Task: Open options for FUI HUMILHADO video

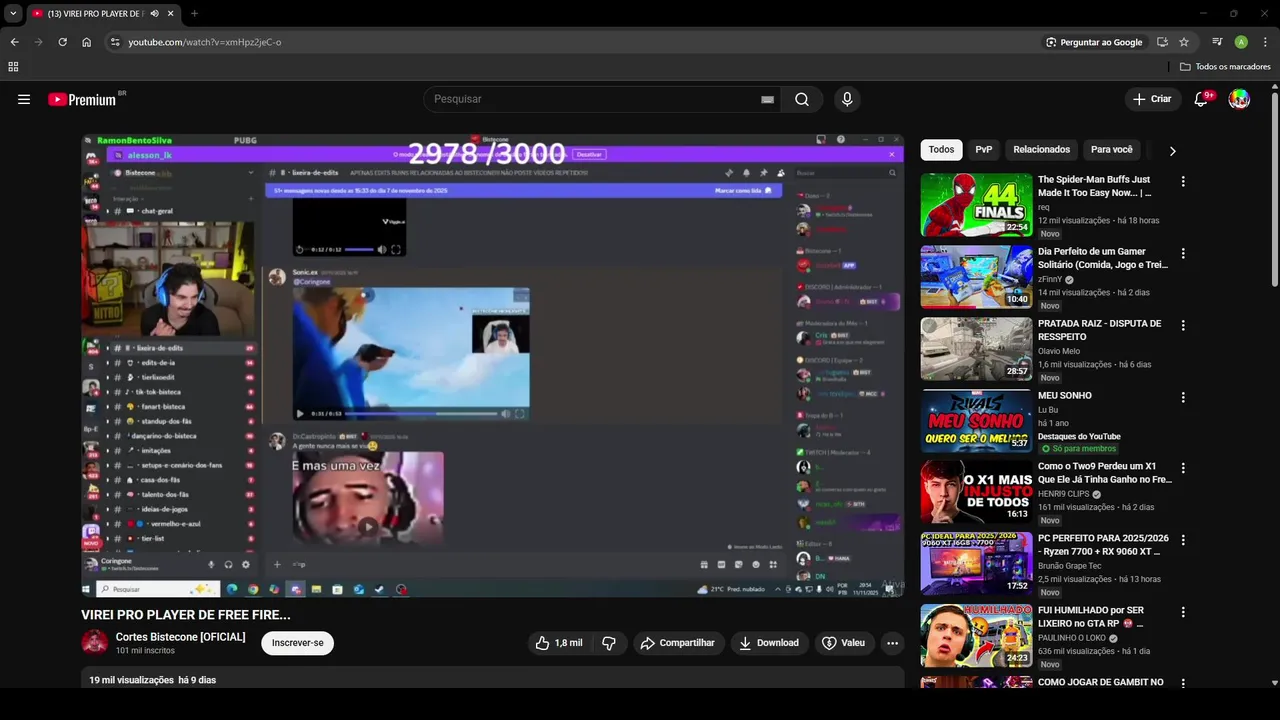Action: tap(1183, 612)
